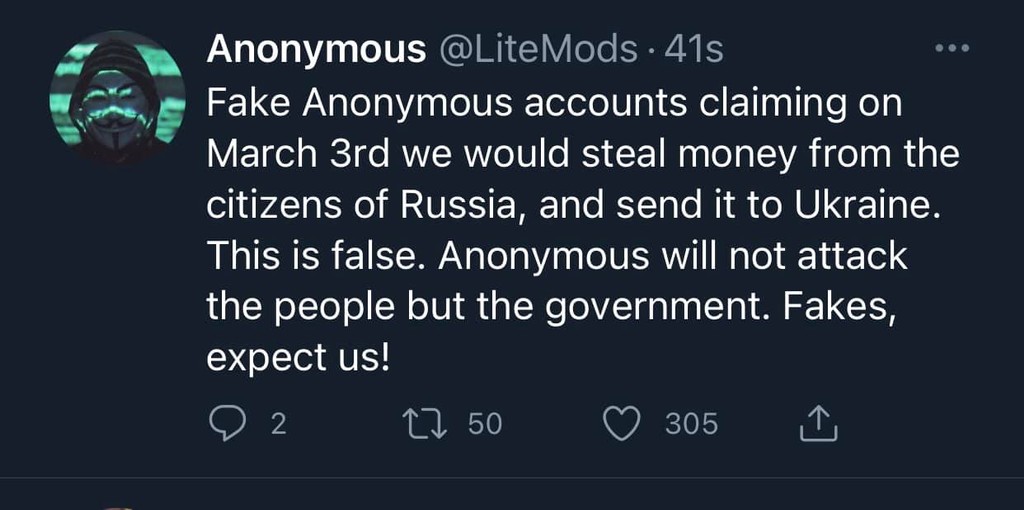Click the first line 'Fake Anonymous accounts claiming on'
The image size is (1024, 510).
[x=554, y=103]
